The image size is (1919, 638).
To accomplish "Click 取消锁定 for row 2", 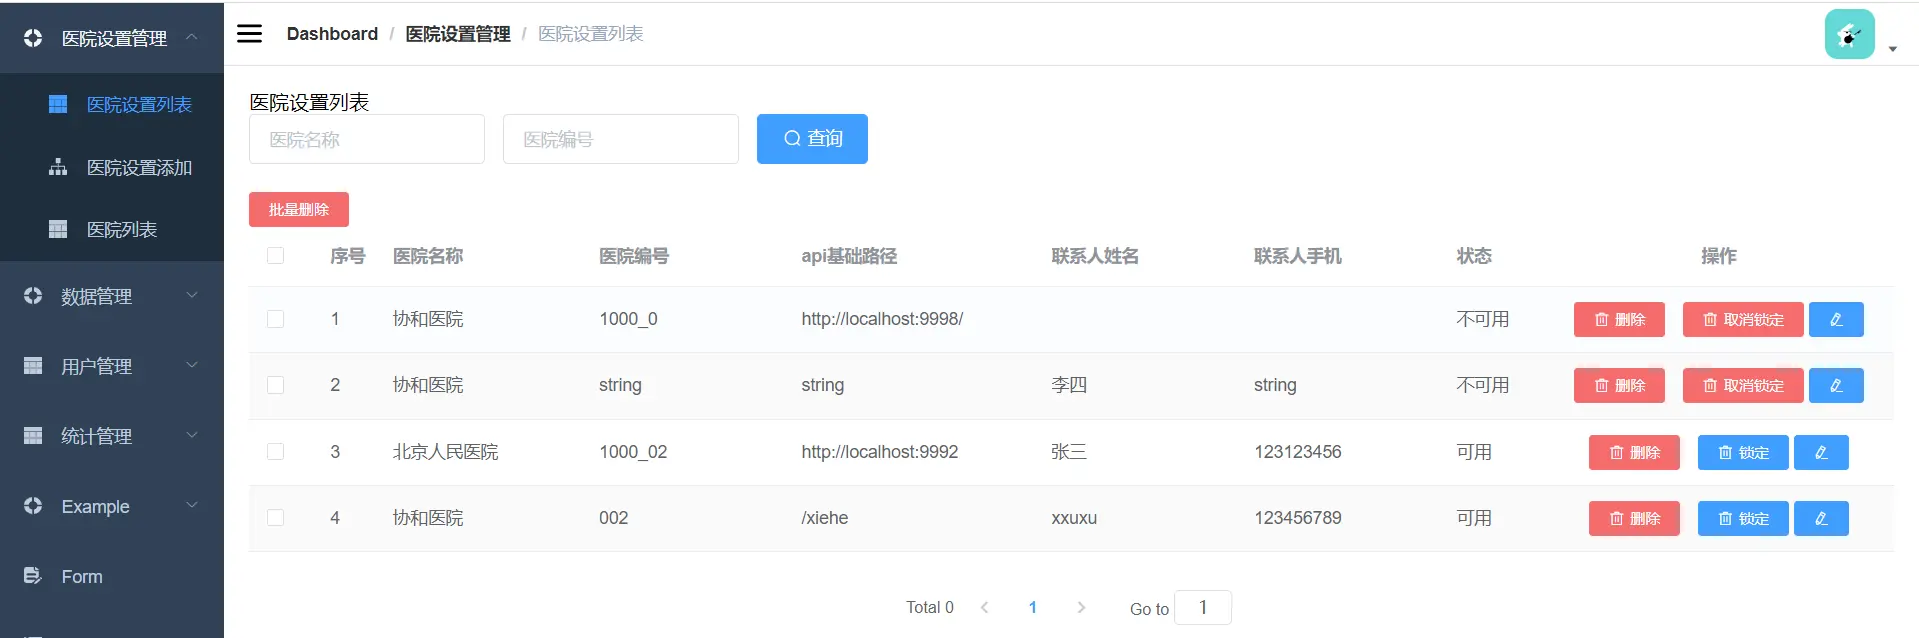I will coord(1743,385).
